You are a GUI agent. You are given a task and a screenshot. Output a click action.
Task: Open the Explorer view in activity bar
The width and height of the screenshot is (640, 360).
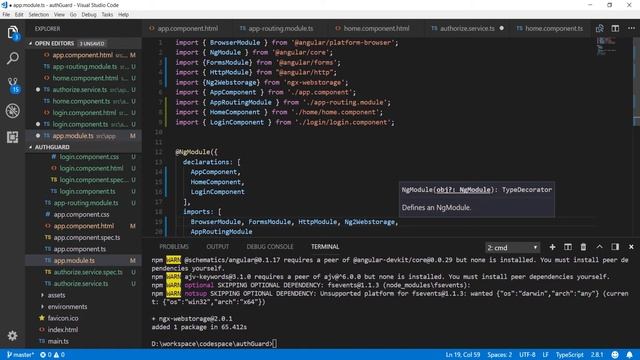(13, 33)
